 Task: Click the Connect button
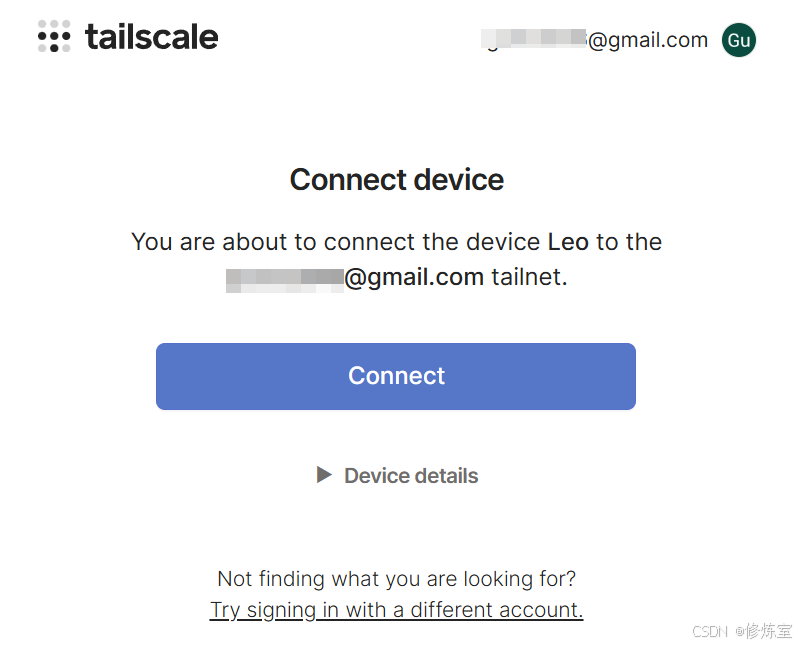[396, 376]
